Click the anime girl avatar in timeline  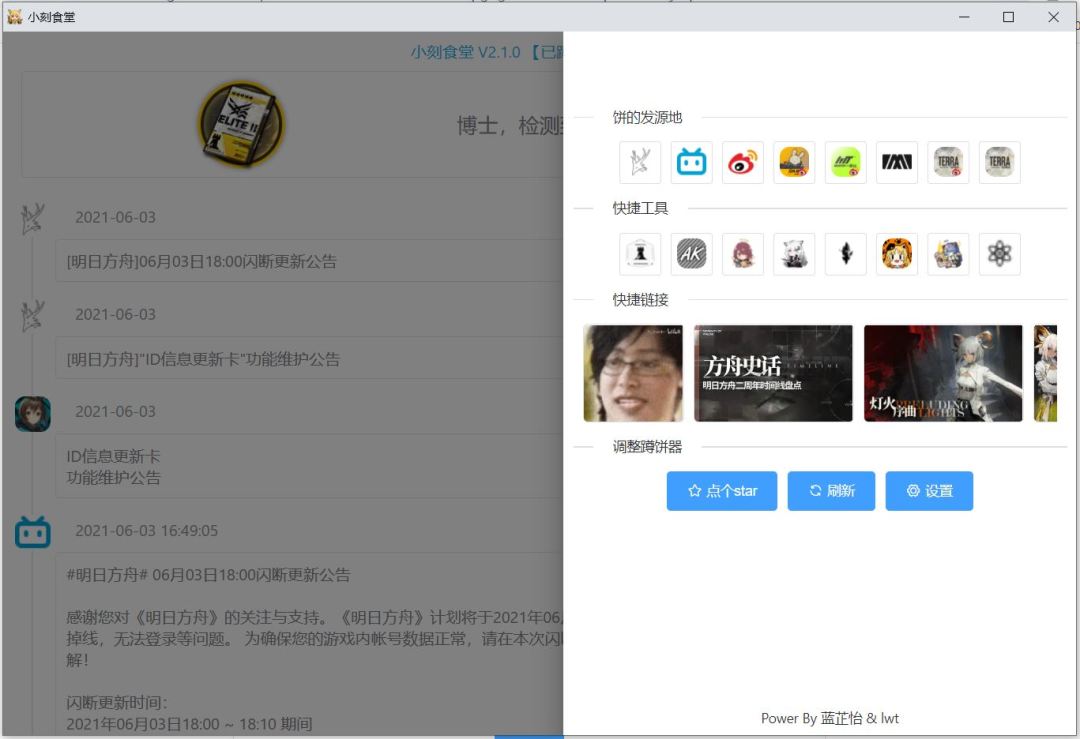(32, 414)
